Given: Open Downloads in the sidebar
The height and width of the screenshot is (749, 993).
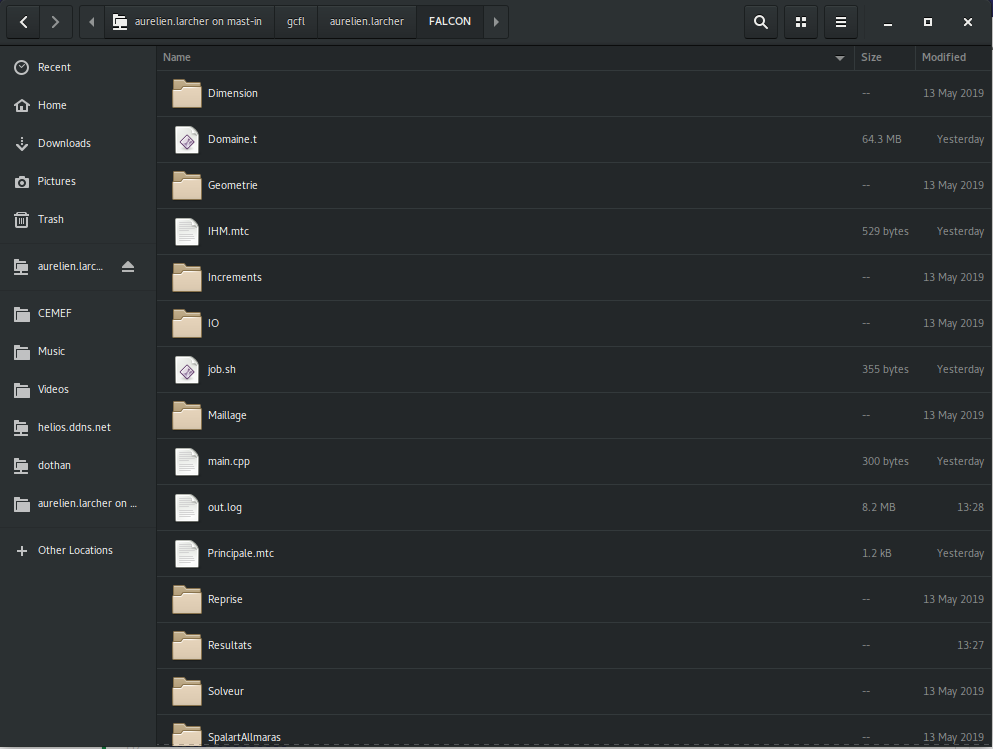Looking at the screenshot, I should tap(78, 143).
